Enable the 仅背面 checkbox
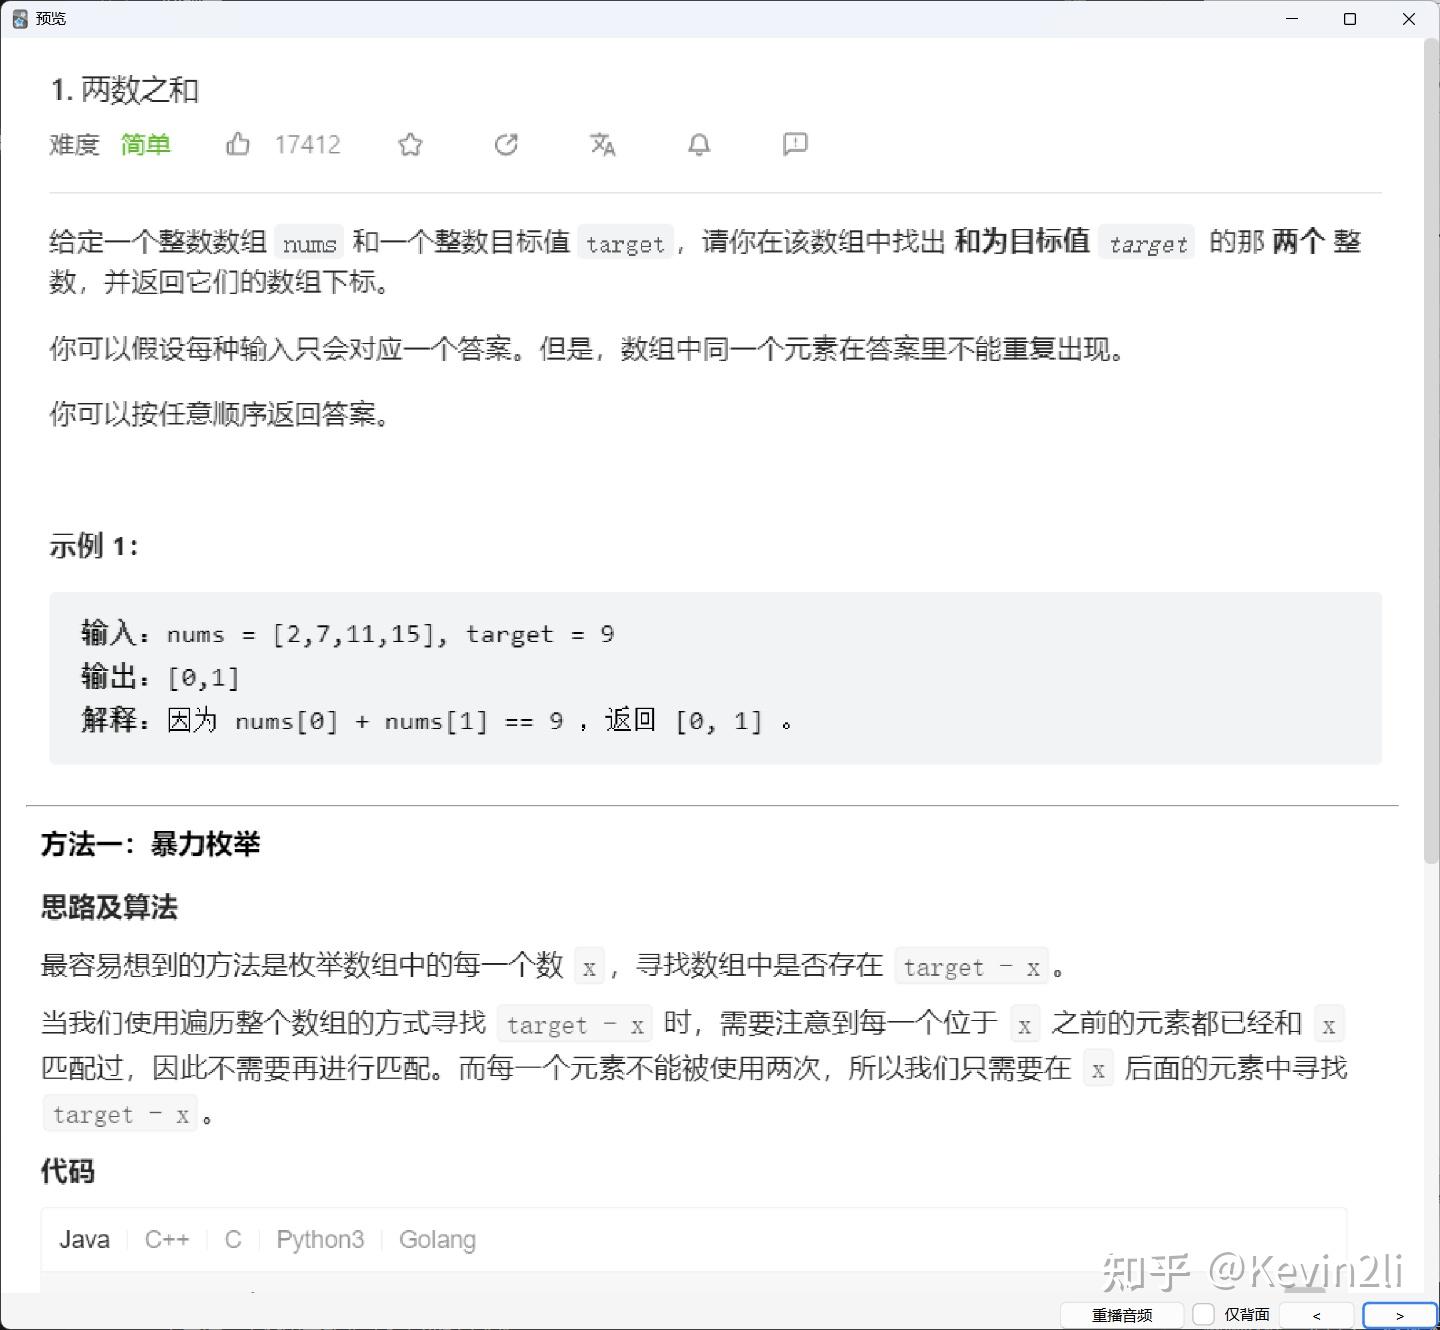This screenshot has height=1330, width=1440. click(1203, 1313)
